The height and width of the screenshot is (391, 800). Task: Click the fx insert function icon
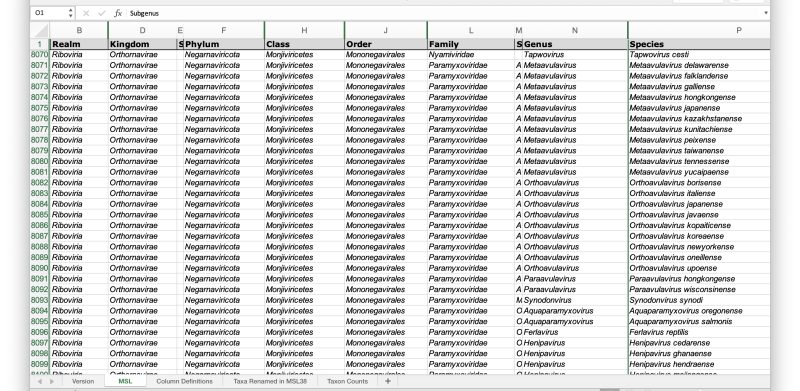118,13
